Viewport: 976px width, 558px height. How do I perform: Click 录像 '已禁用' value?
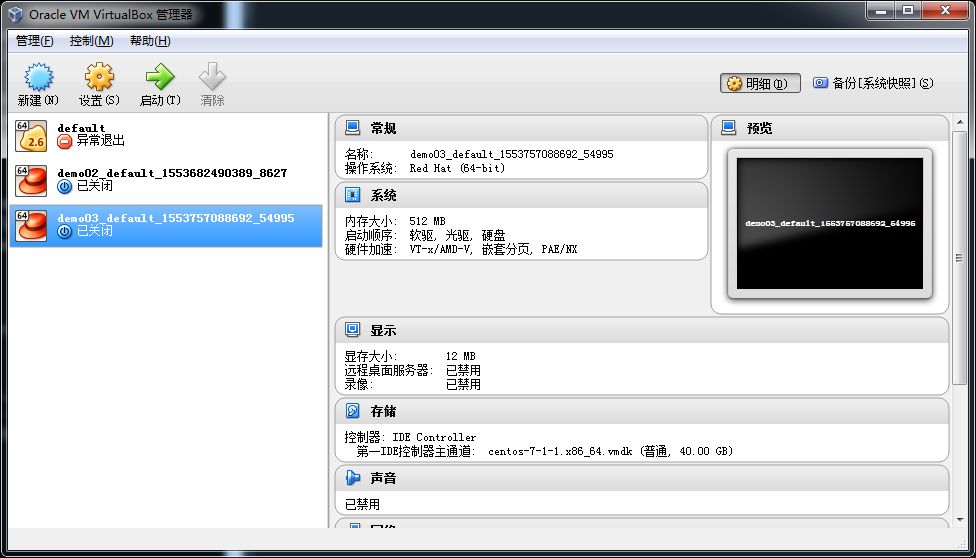(x=463, y=385)
